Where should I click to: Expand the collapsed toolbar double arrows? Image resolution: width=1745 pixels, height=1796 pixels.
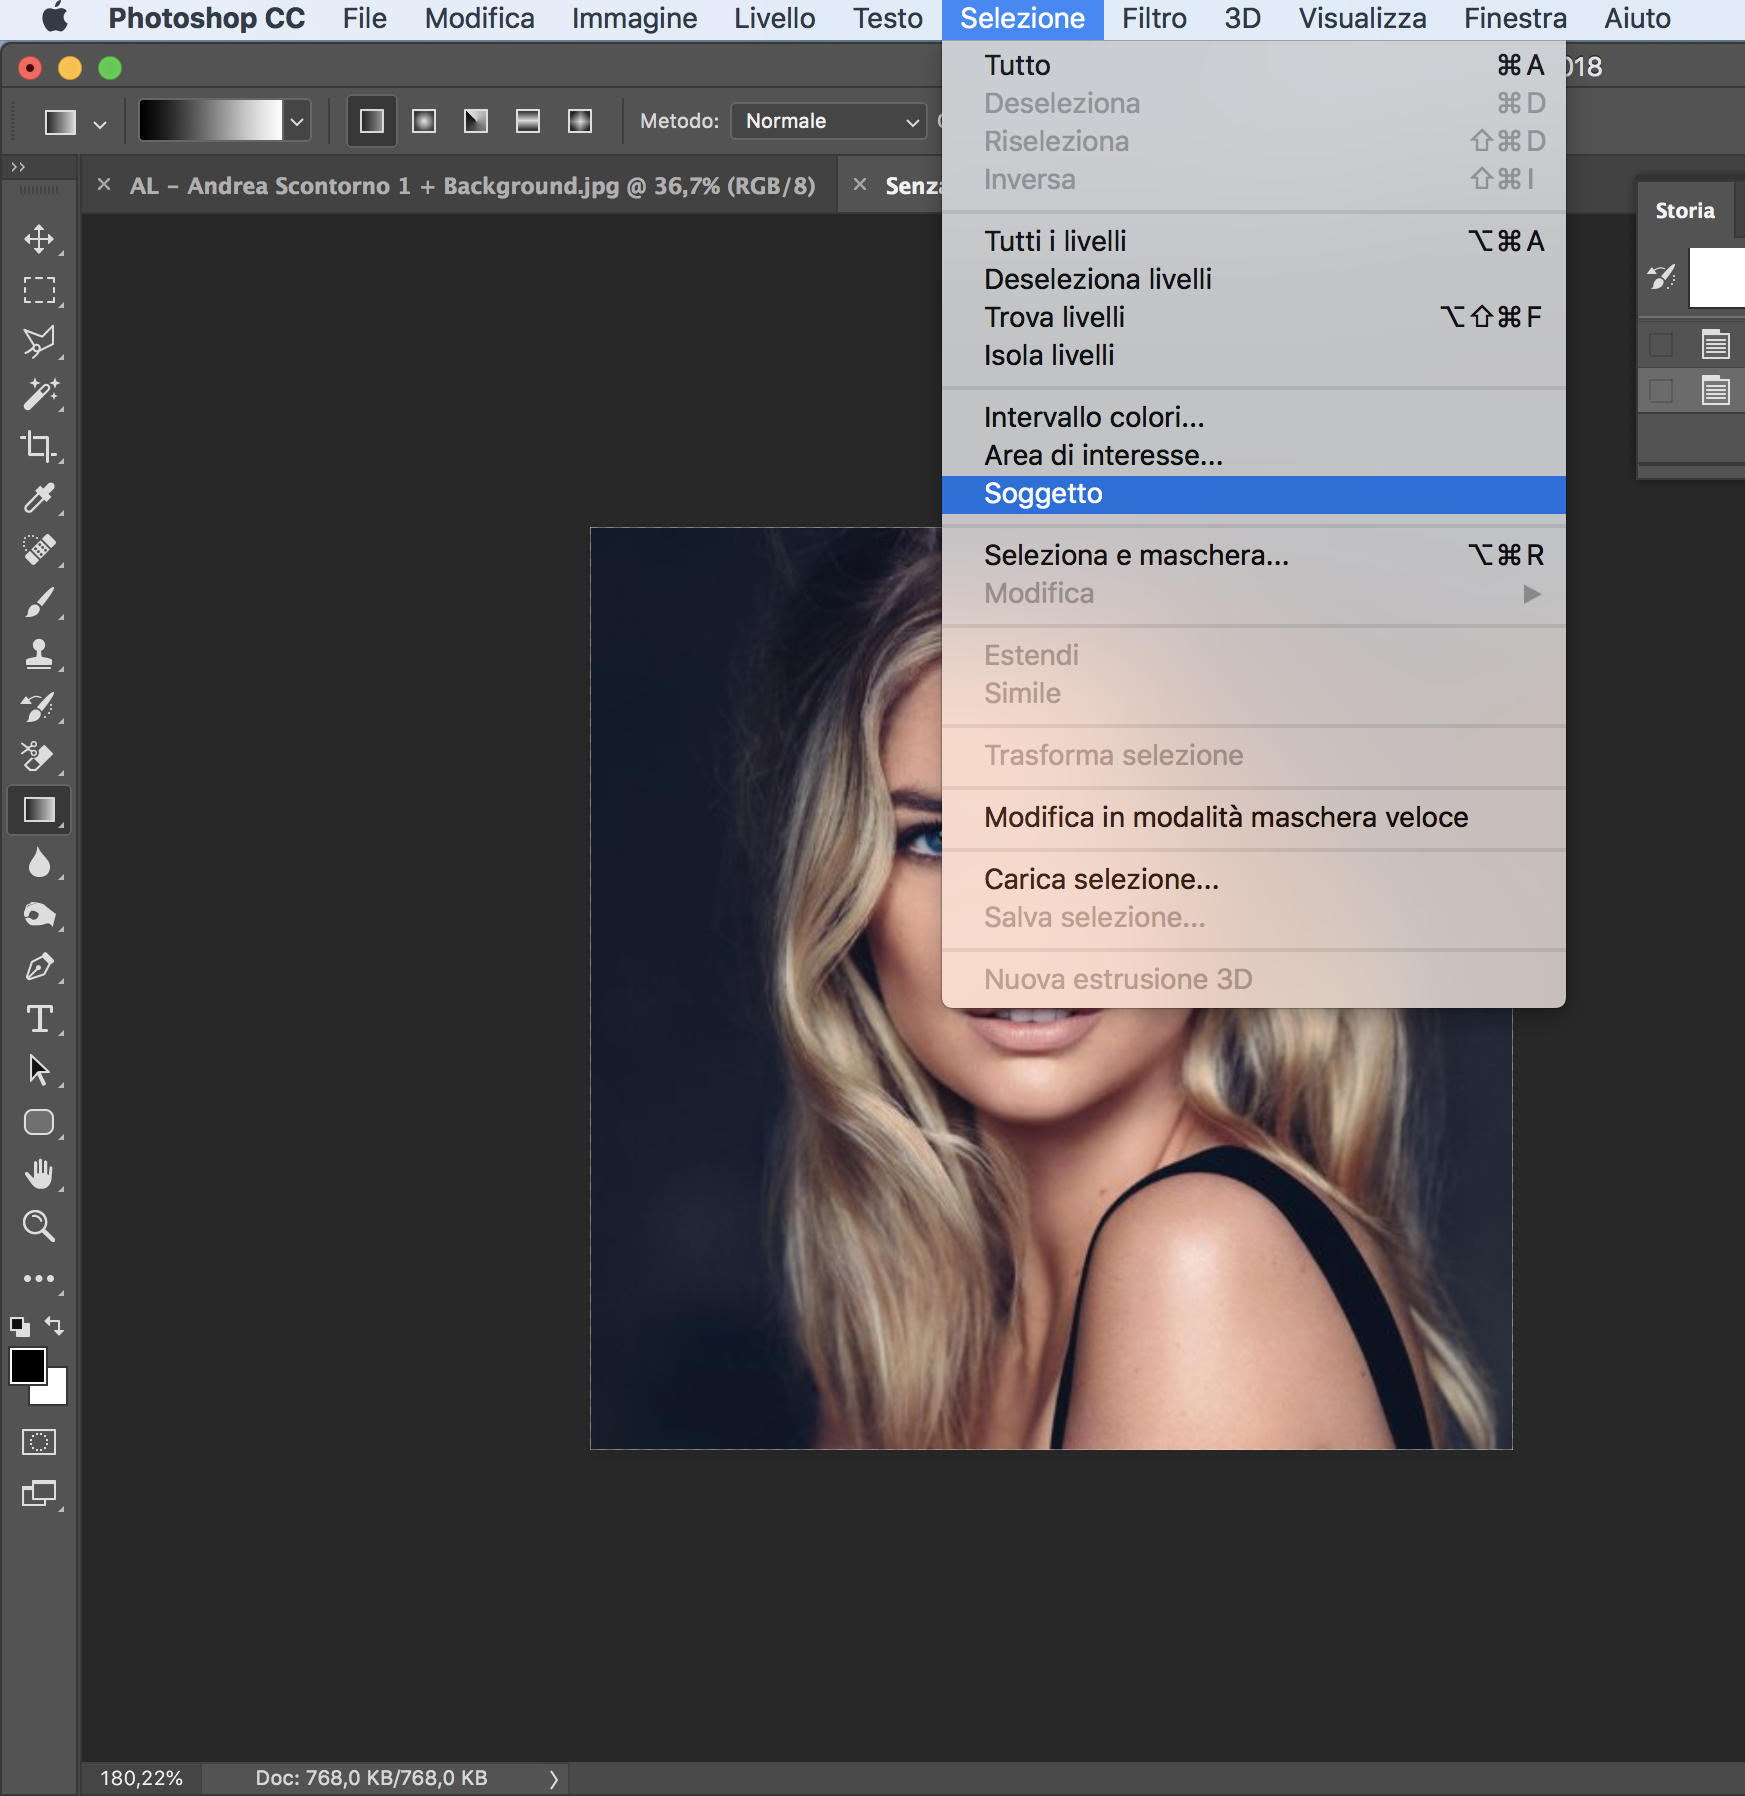(18, 167)
